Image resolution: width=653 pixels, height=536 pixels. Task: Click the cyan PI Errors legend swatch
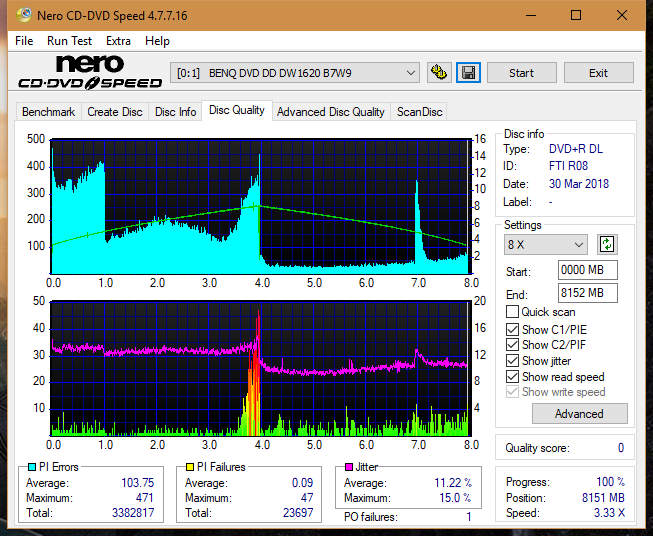(32, 467)
